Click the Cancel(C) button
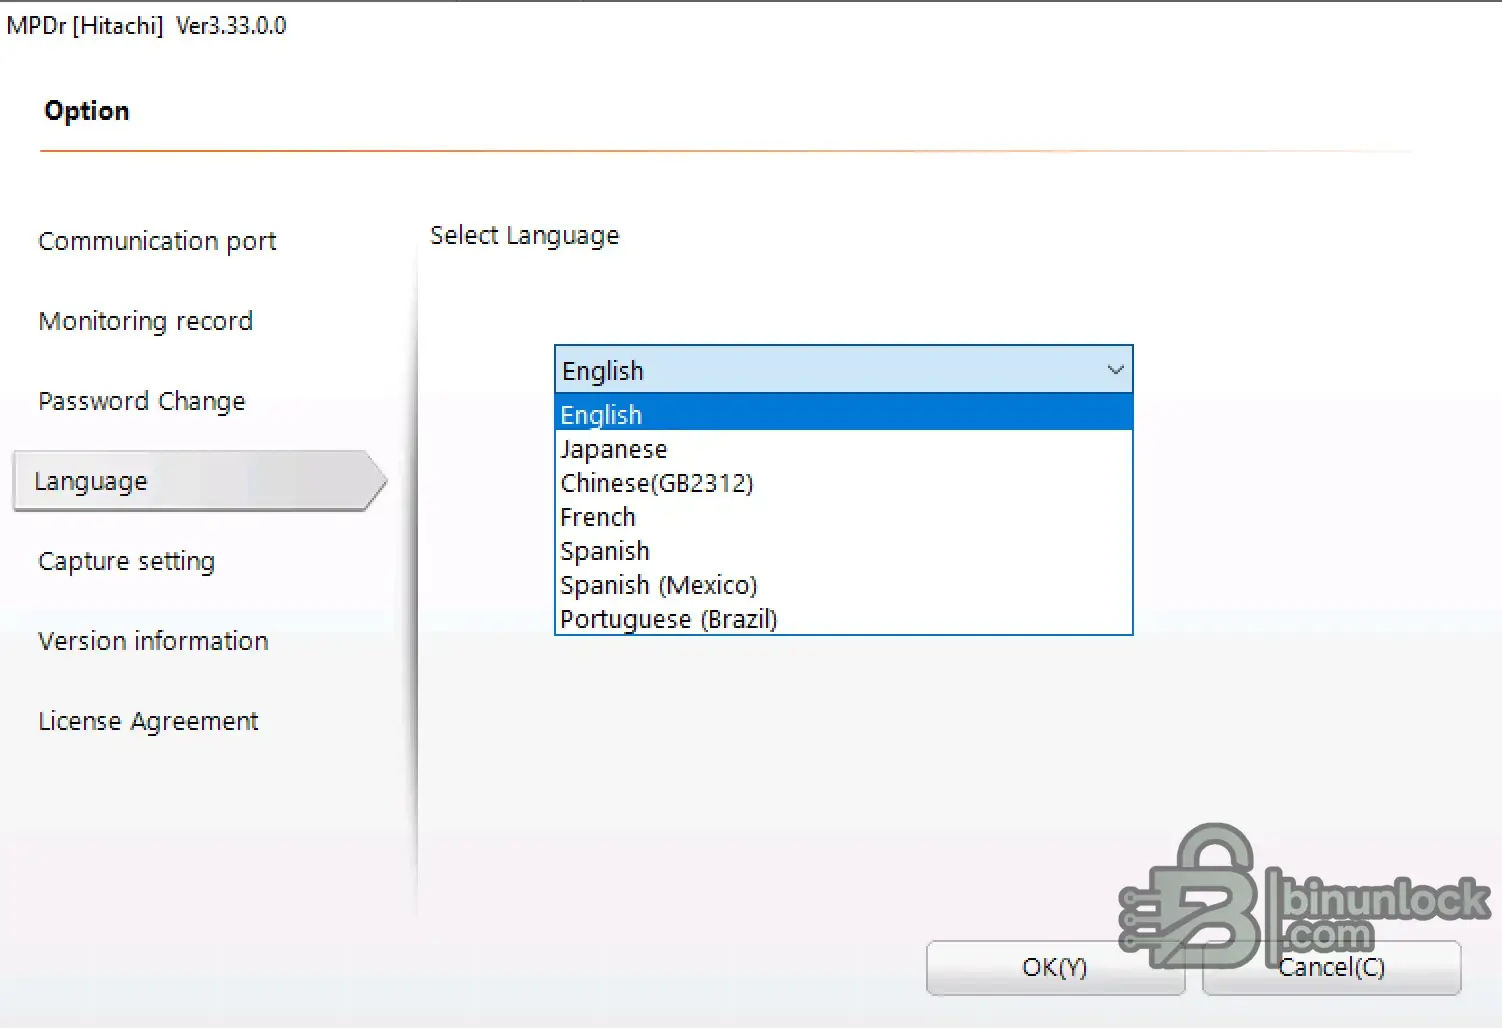Viewport: 1502px width, 1028px height. (x=1332, y=967)
